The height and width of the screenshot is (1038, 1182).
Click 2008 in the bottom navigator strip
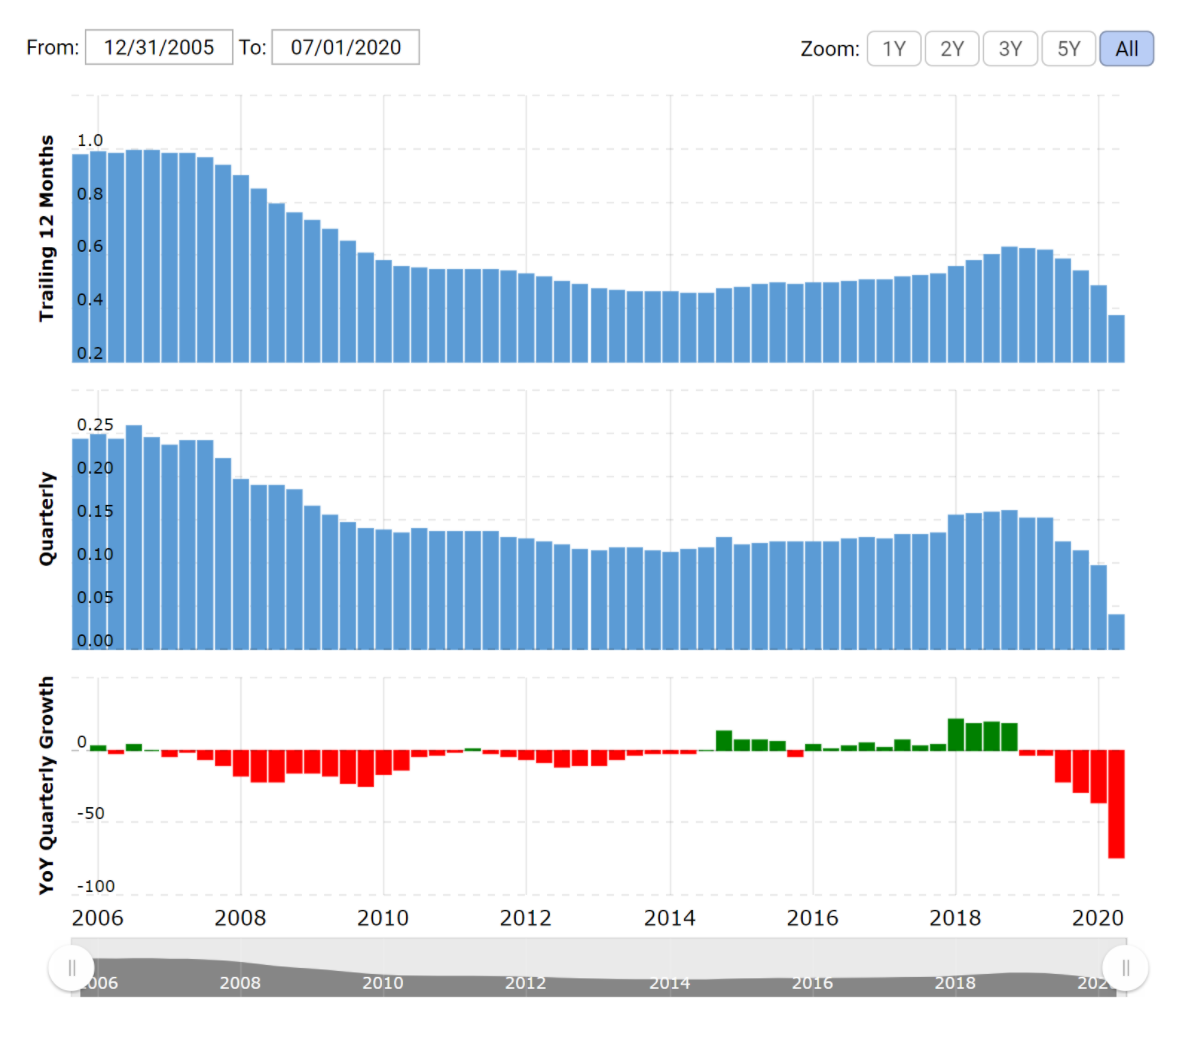pyautogui.click(x=240, y=983)
